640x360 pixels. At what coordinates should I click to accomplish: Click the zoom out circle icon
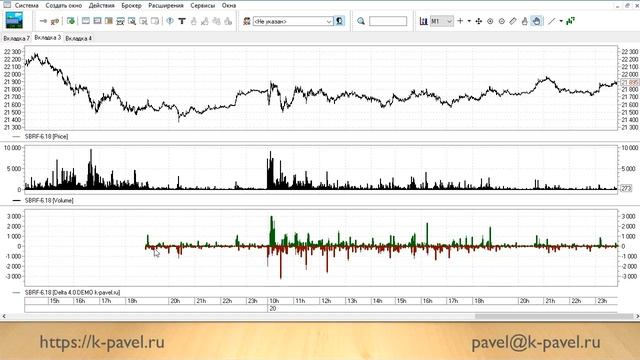point(502,21)
